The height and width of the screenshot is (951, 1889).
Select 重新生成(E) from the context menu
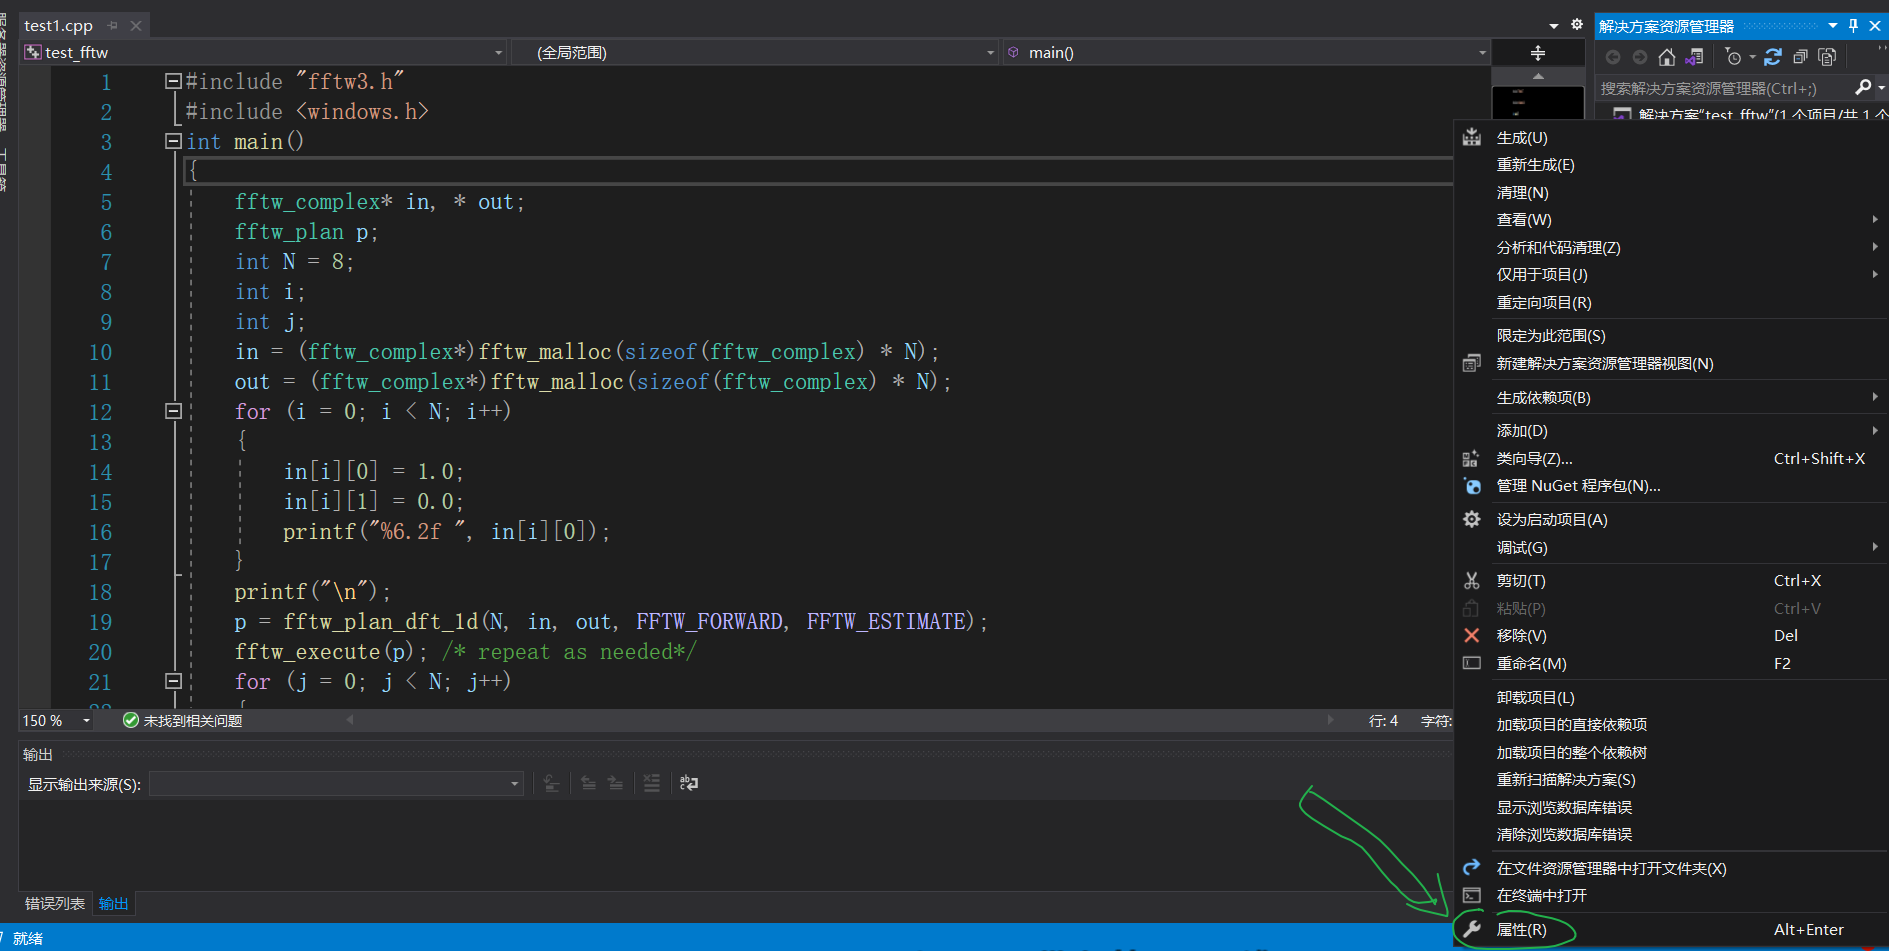click(x=1536, y=165)
